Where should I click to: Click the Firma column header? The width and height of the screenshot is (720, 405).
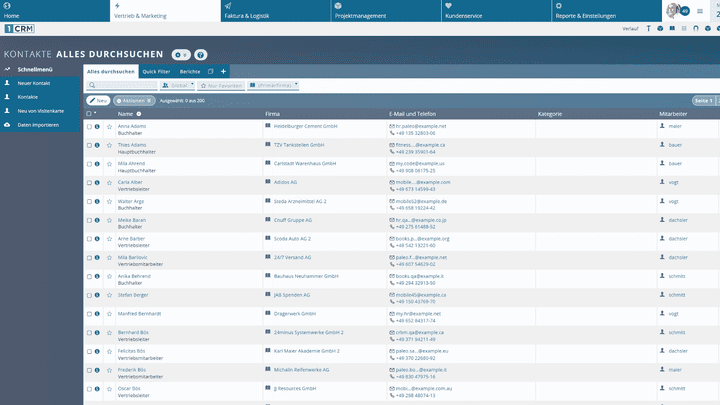click(272, 114)
